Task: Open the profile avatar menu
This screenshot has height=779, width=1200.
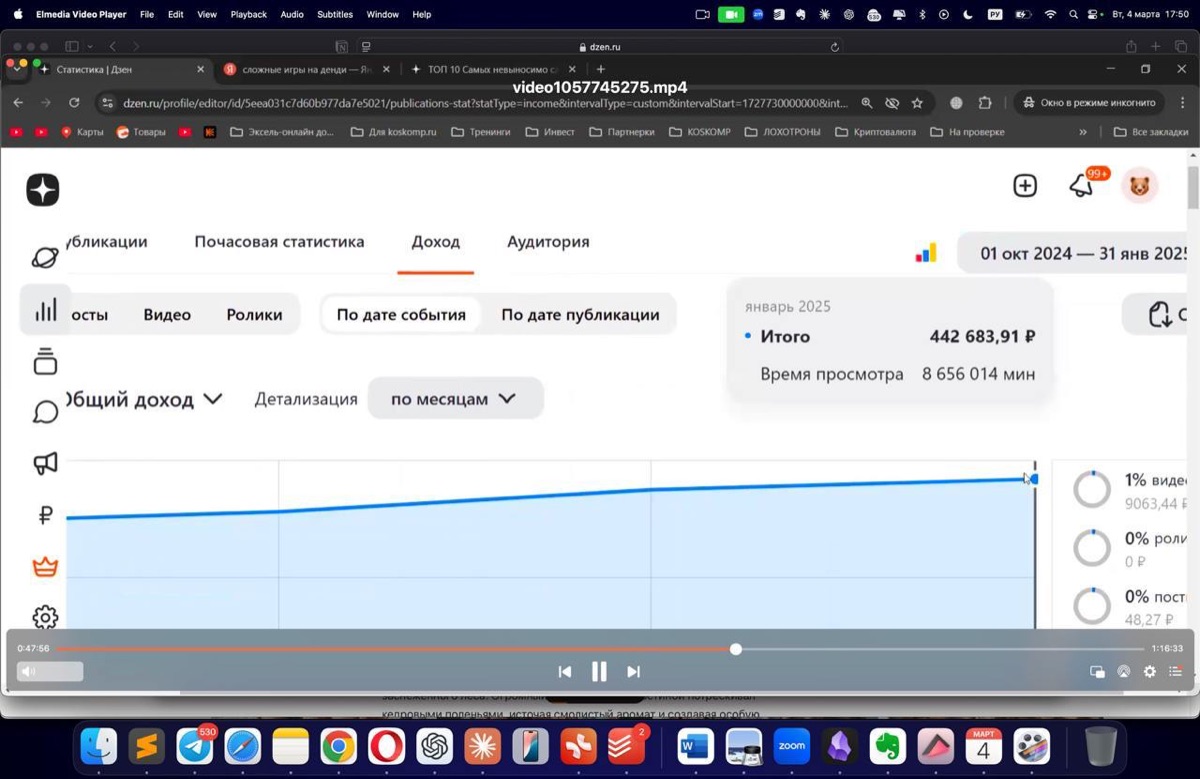Action: (1139, 185)
